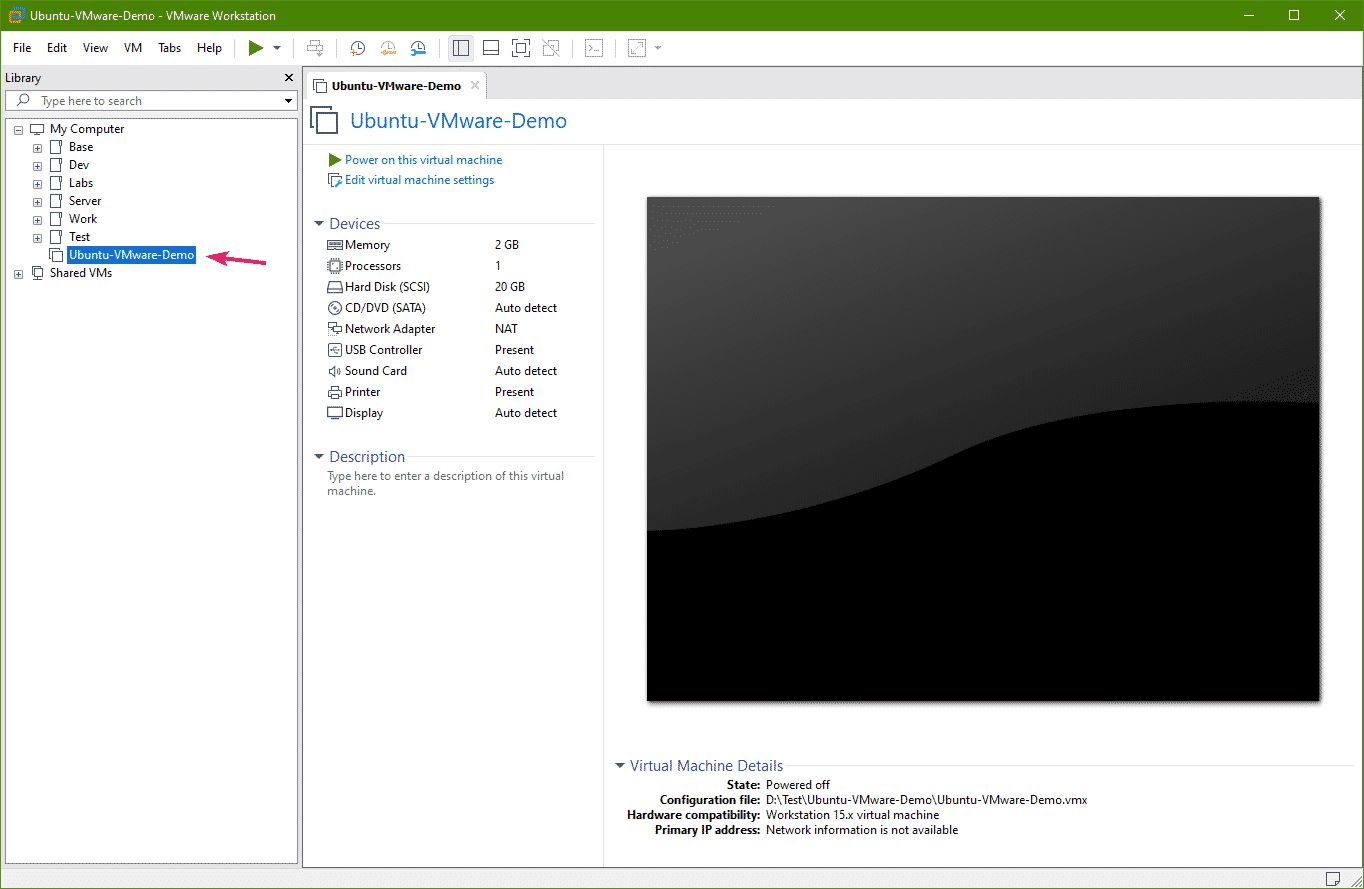This screenshot has height=889, width=1364.
Task: Click the description text entry area
Action: [446, 484]
